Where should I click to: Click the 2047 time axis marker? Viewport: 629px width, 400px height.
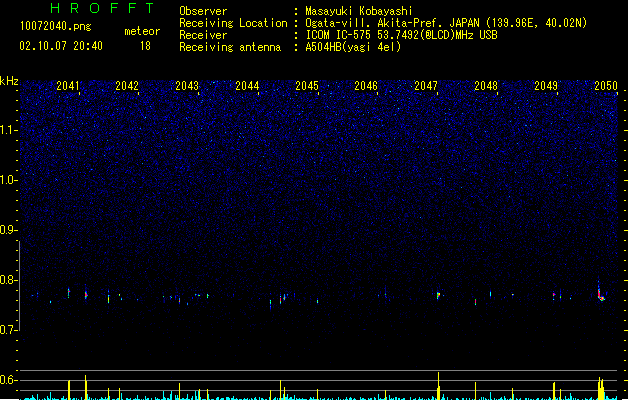point(426,86)
